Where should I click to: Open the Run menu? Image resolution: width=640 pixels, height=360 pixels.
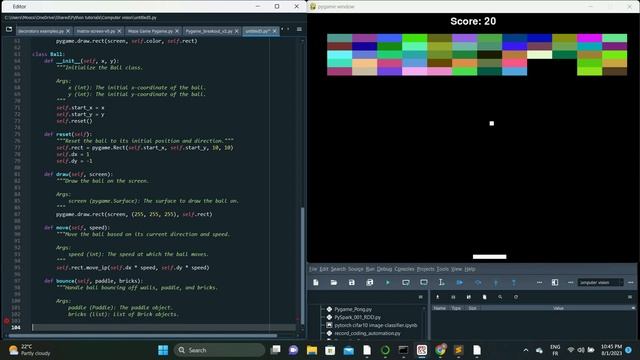pos(370,269)
